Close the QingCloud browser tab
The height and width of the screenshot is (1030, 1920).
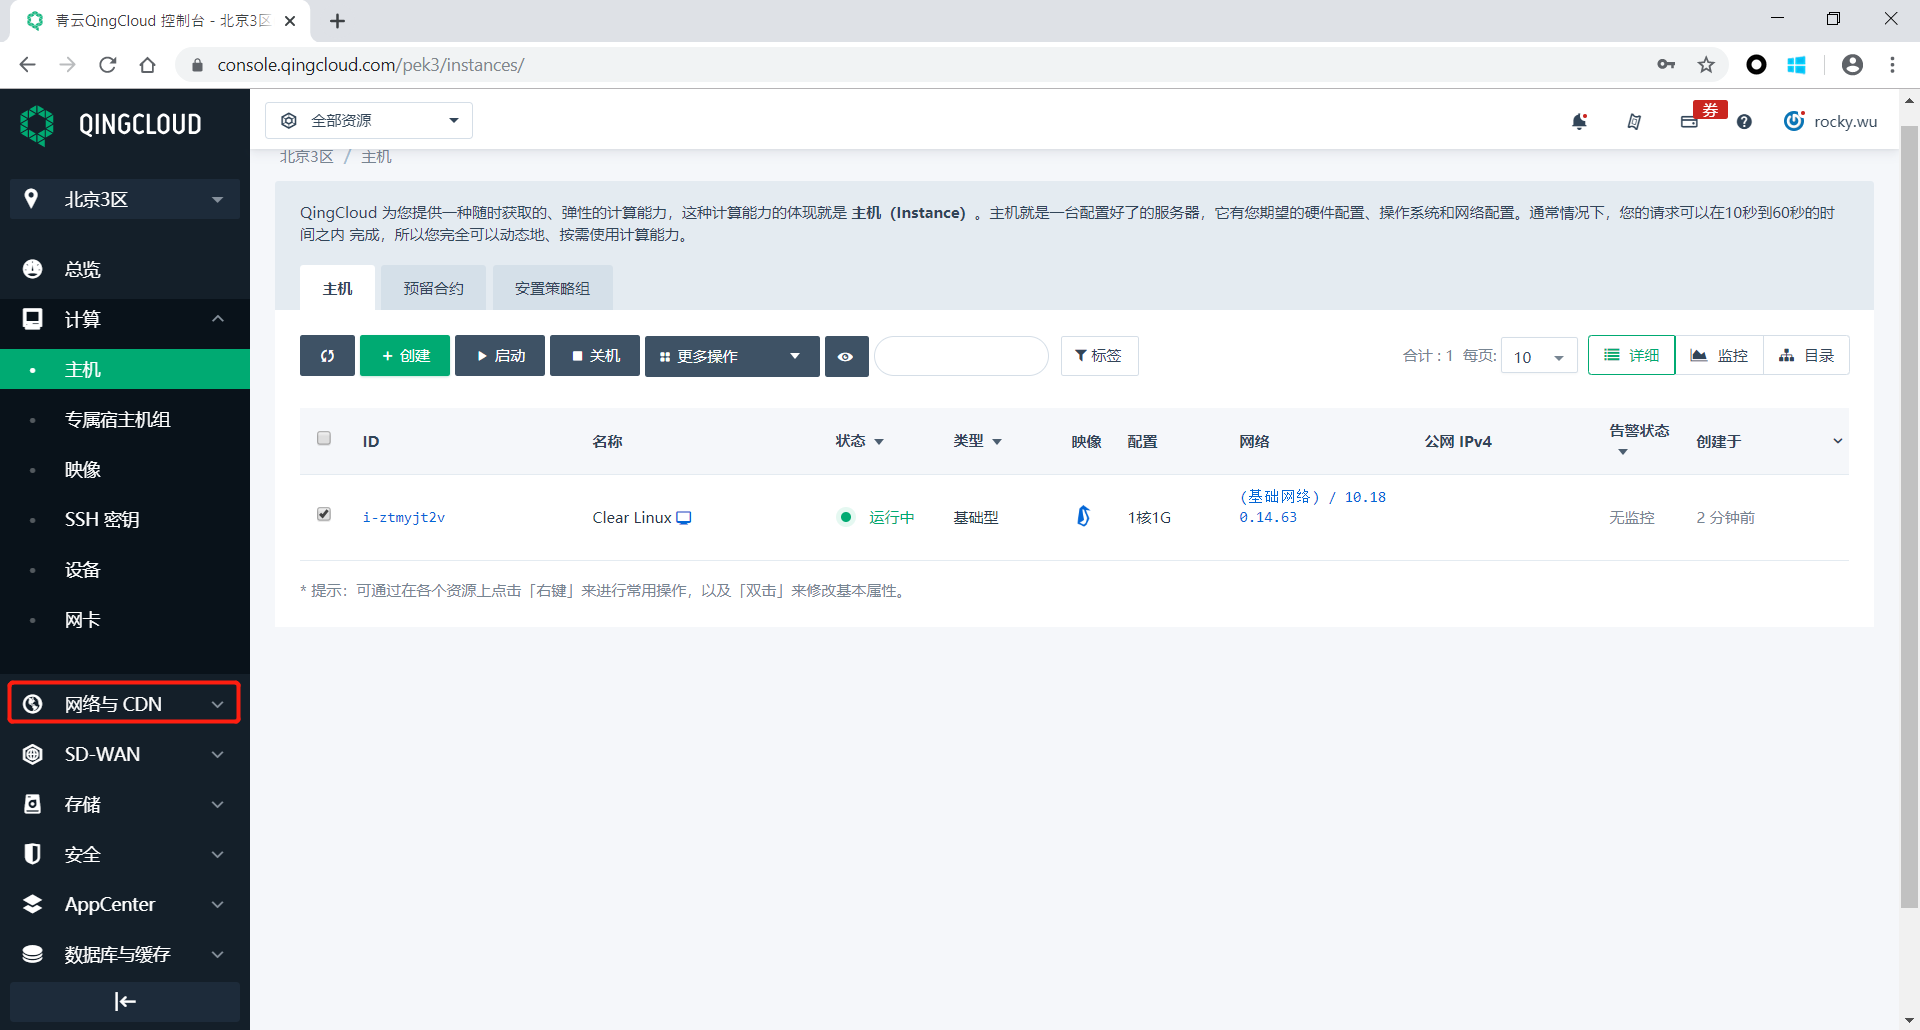(290, 21)
